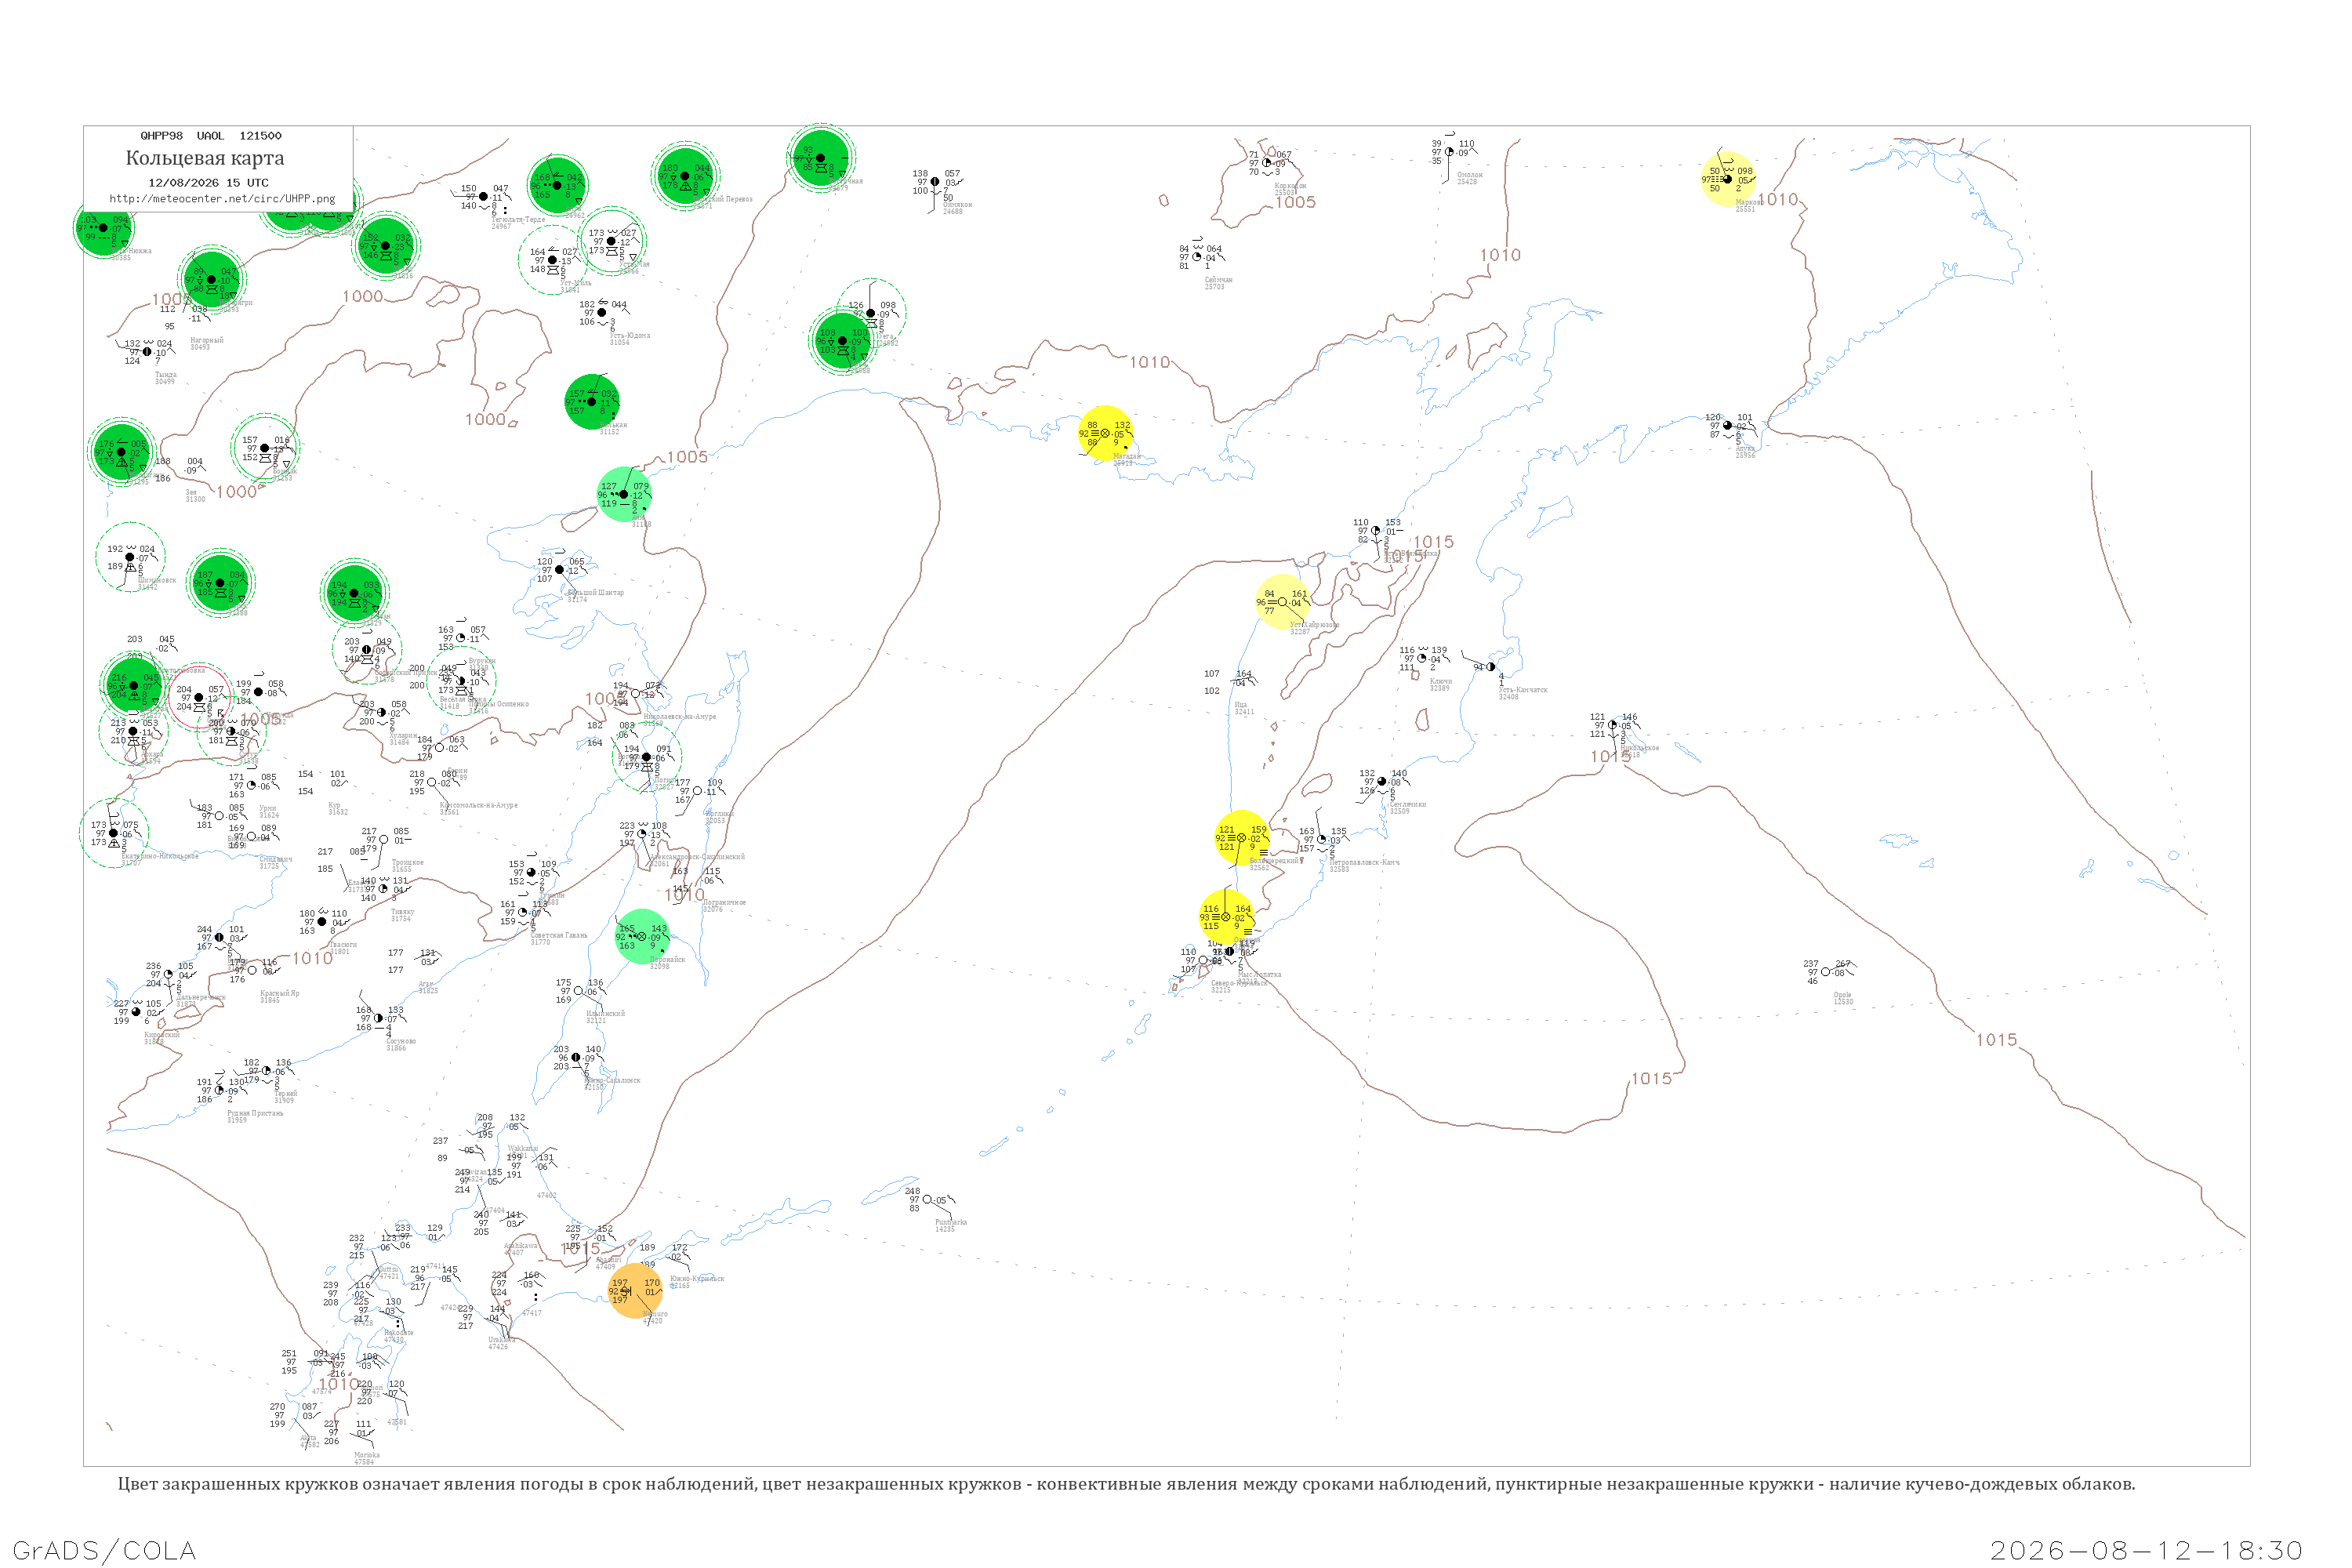The image size is (2352, 1568).
Task: Click the station label "Александровск-Сахалинский 32061"
Action: [697, 859]
